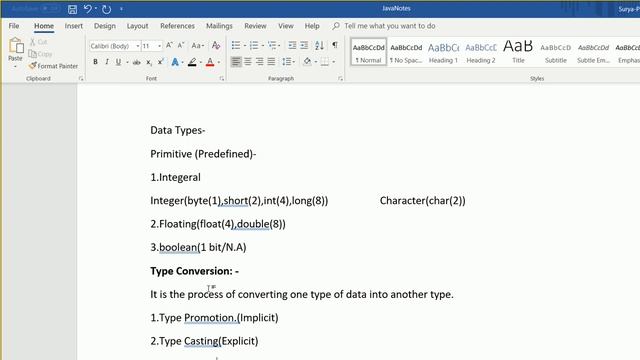640x360 pixels.
Task: Center the text
Action: (248, 62)
